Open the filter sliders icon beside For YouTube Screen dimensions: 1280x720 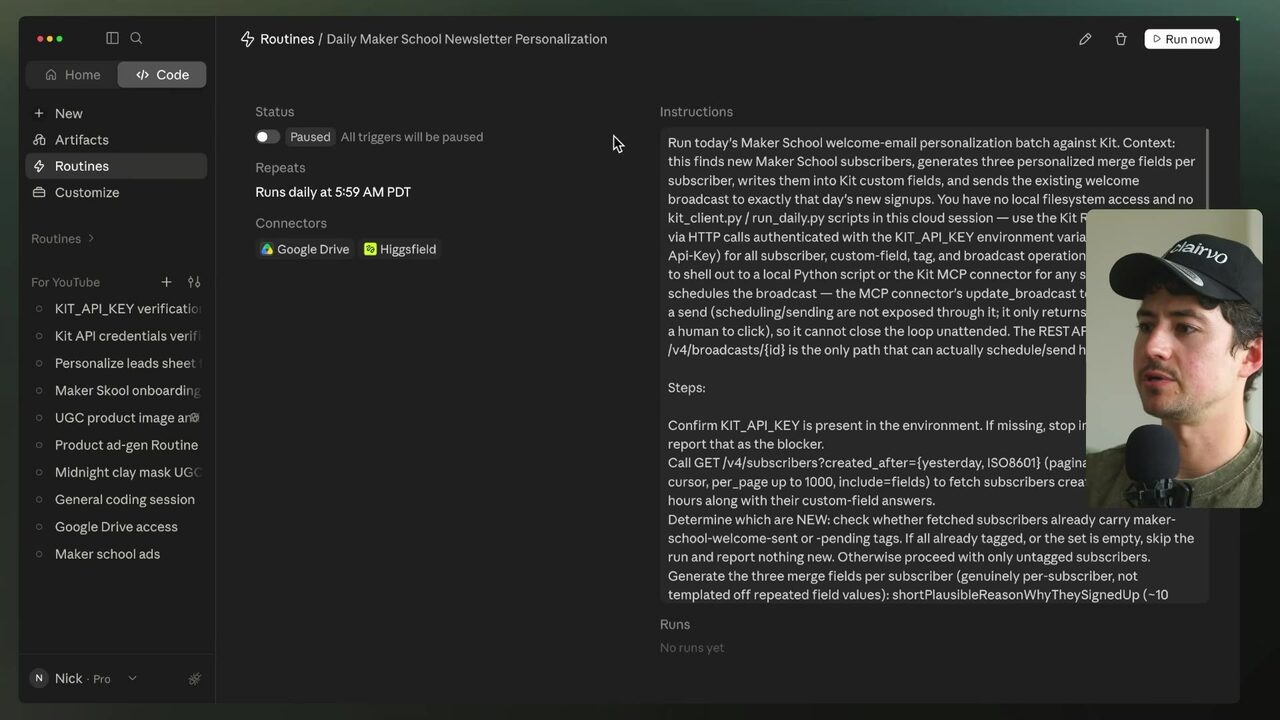194,282
